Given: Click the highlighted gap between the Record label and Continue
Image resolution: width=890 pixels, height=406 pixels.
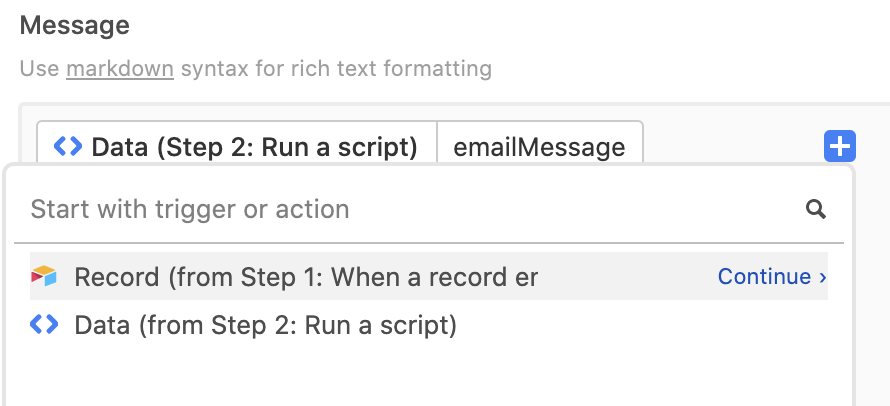Looking at the screenshot, I should 627,277.
